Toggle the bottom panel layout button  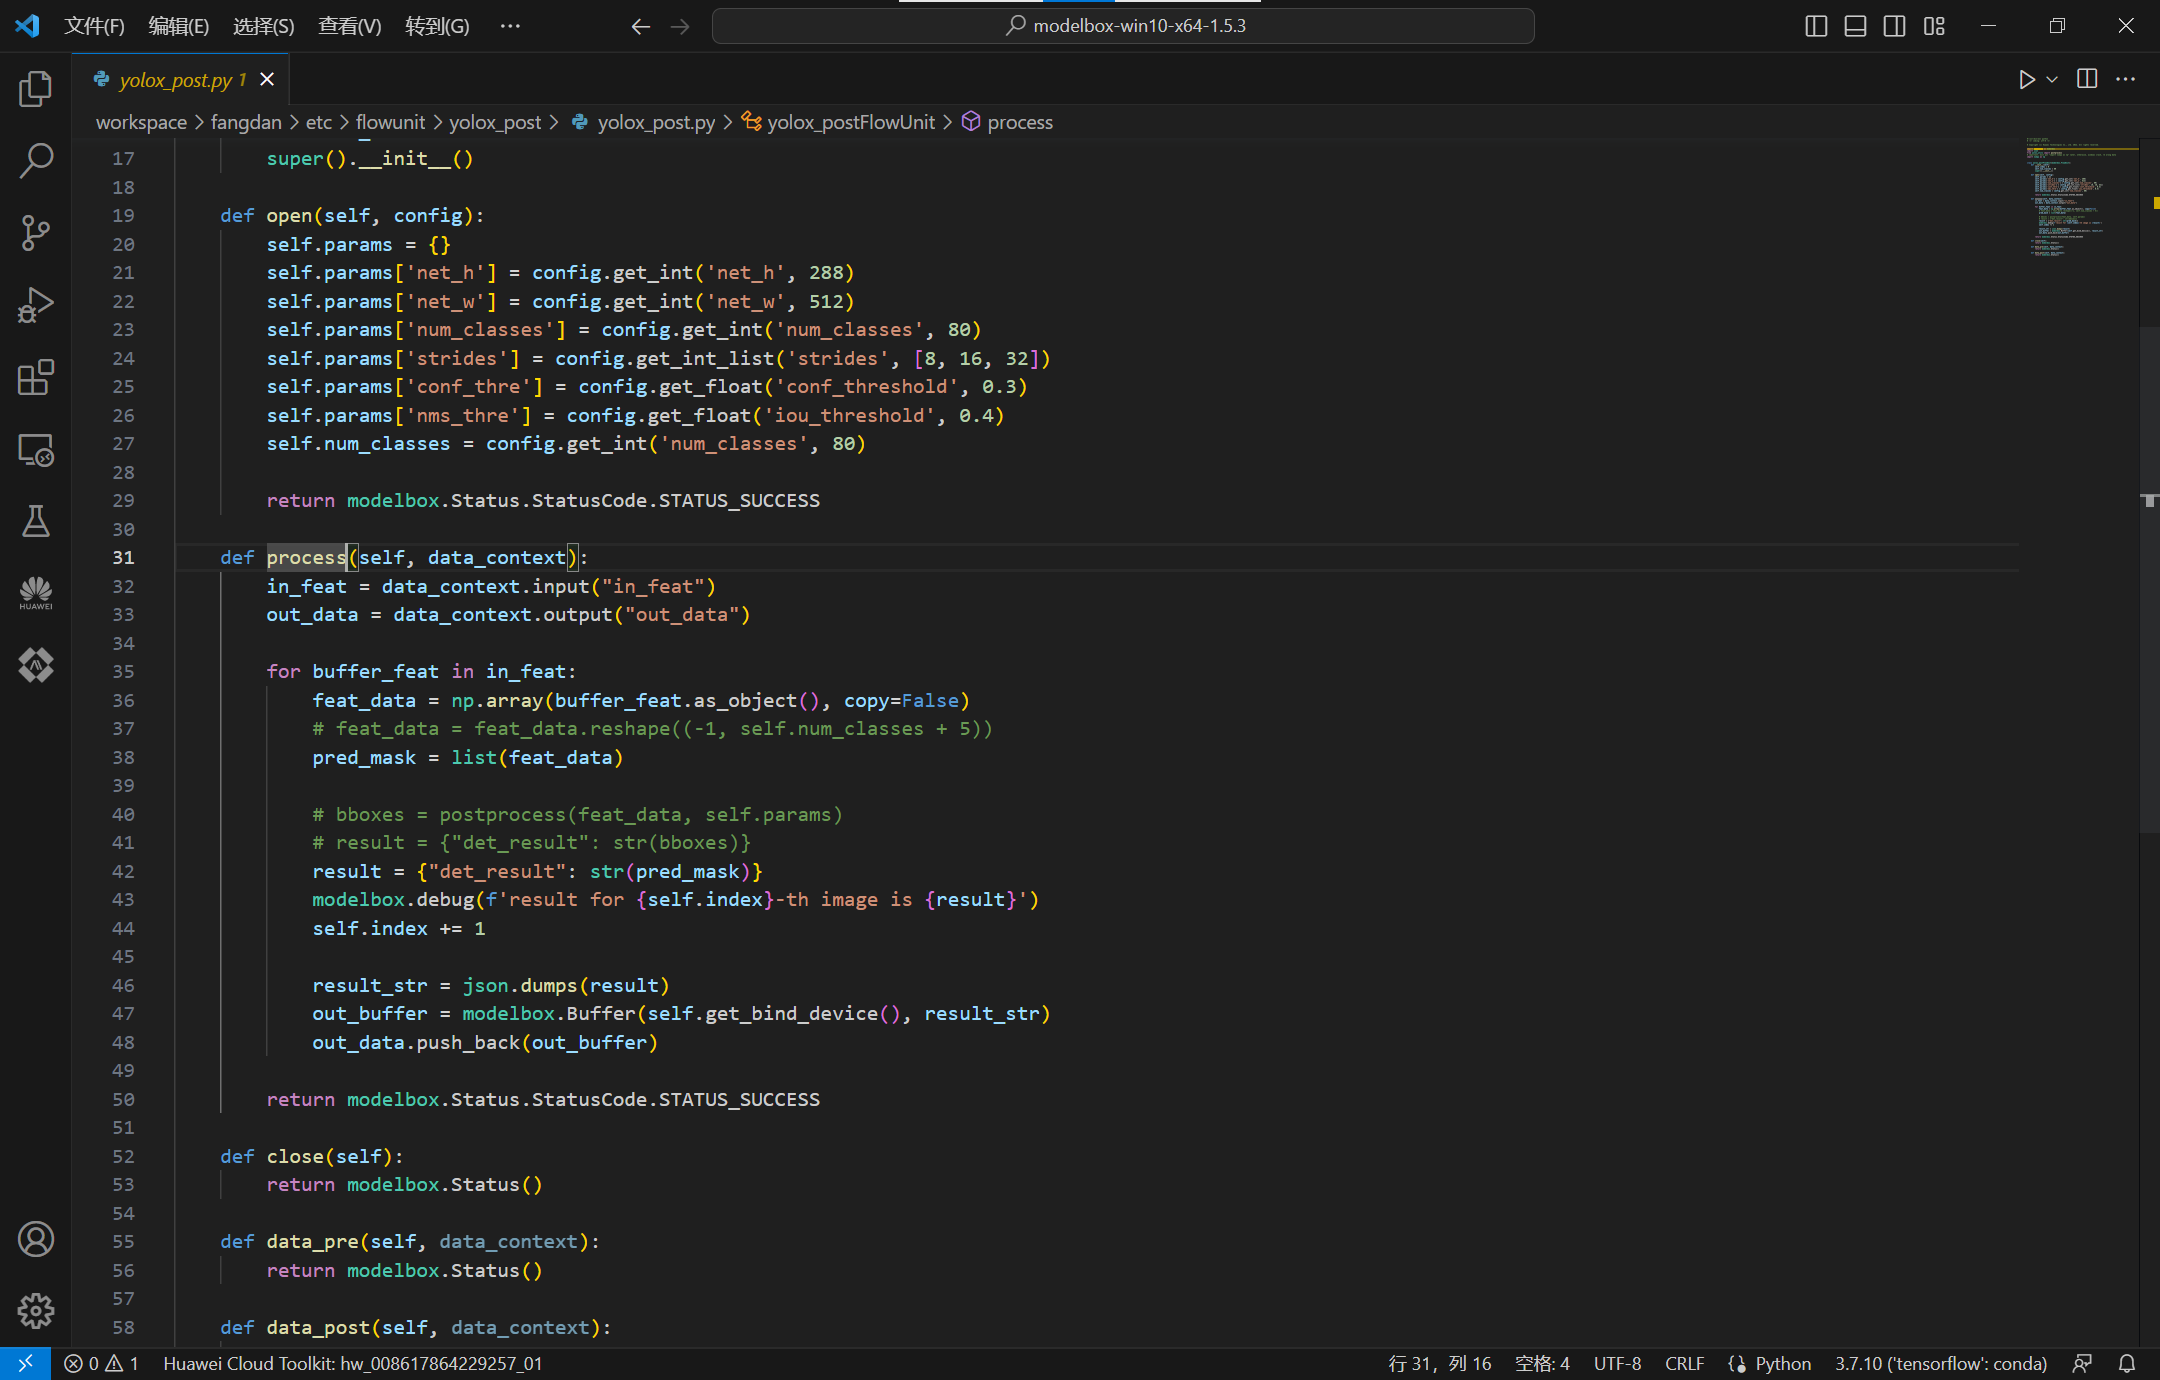1855,26
